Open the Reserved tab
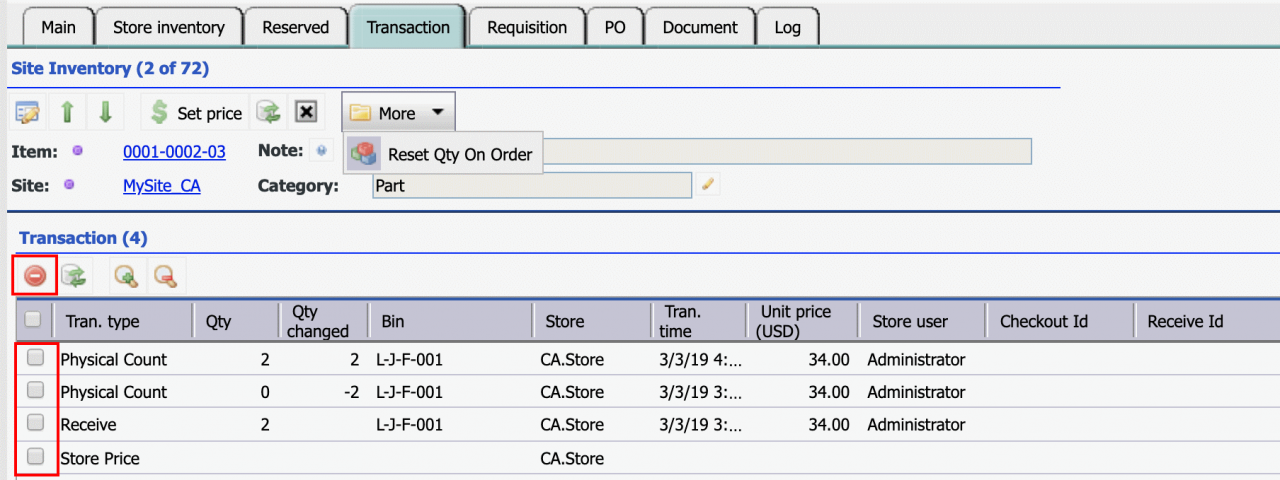The image size is (1280, 480). tap(295, 27)
